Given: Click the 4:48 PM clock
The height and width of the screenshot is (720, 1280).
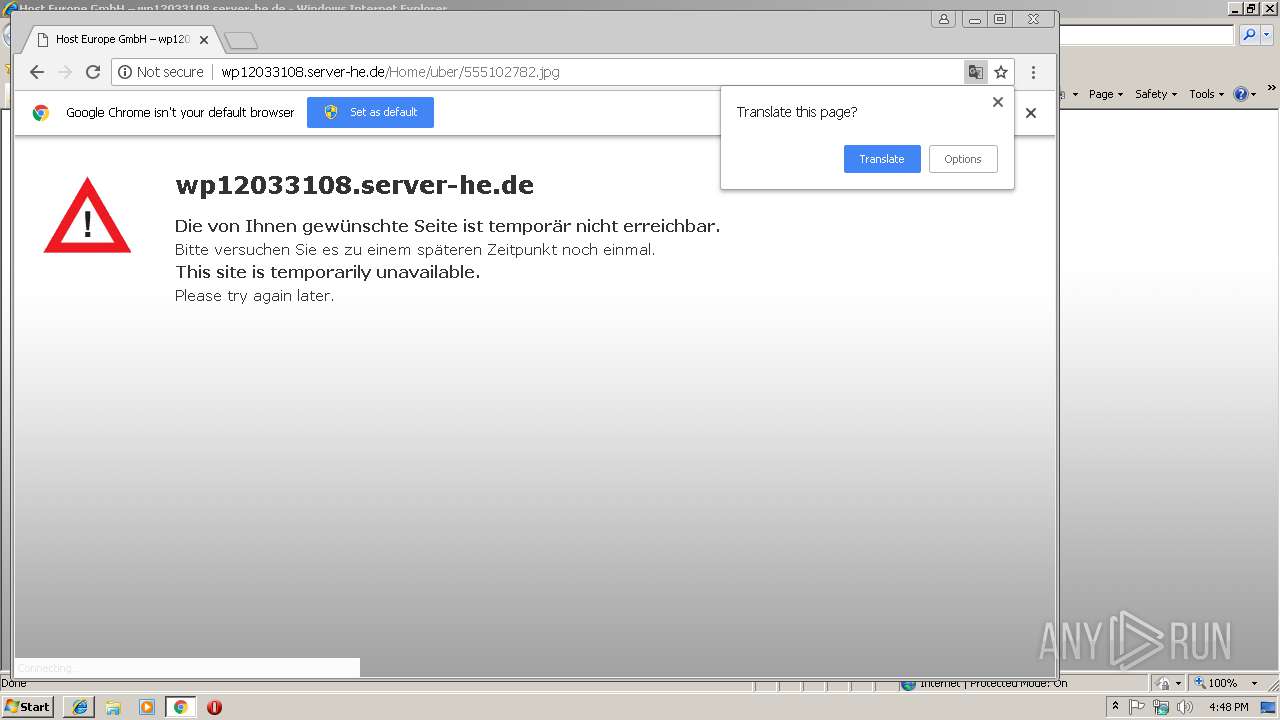Looking at the screenshot, I should tap(1228, 707).
